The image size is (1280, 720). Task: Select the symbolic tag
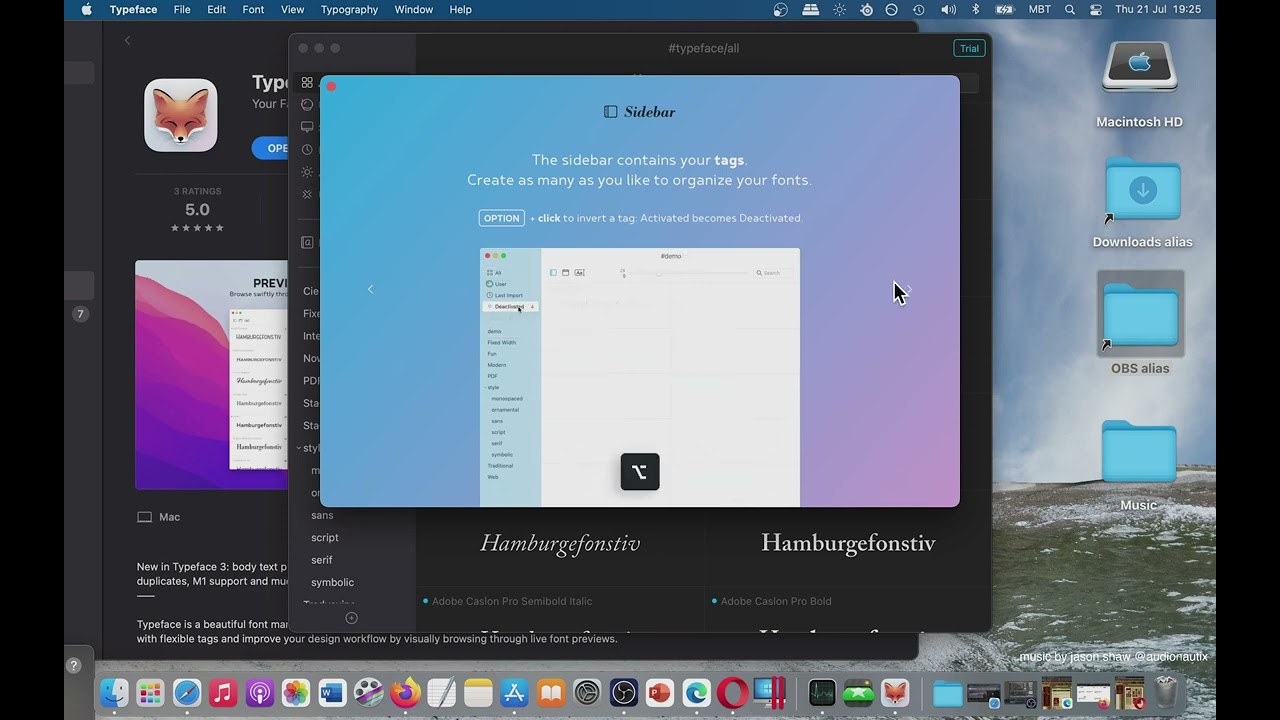(x=332, y=582)
